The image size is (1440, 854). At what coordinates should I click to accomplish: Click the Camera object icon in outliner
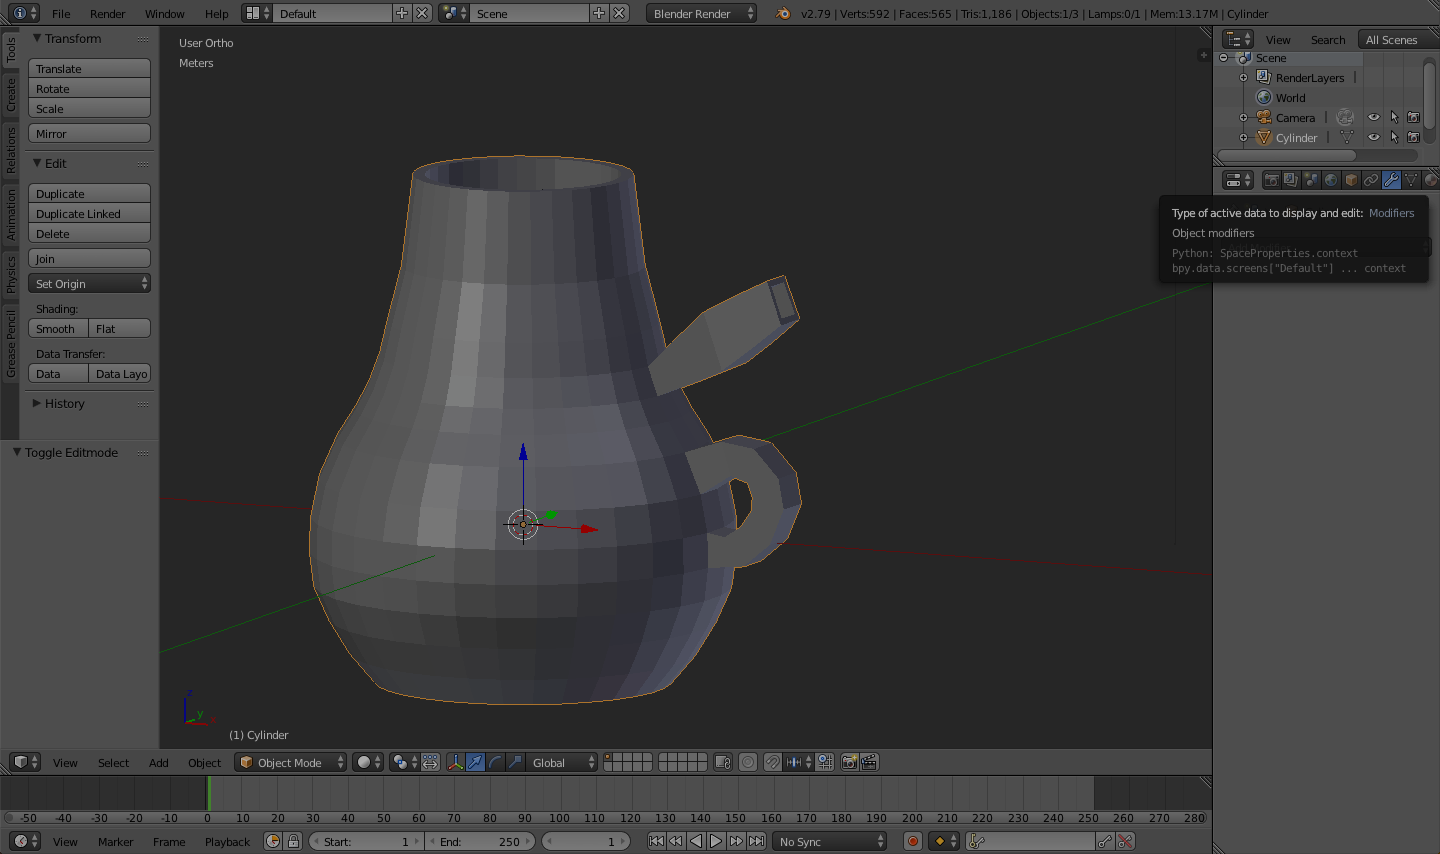pos(1264,117)
